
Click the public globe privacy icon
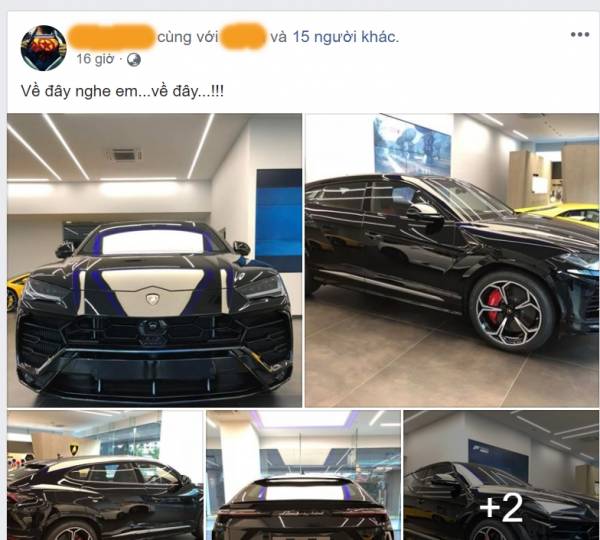point(134,60)
